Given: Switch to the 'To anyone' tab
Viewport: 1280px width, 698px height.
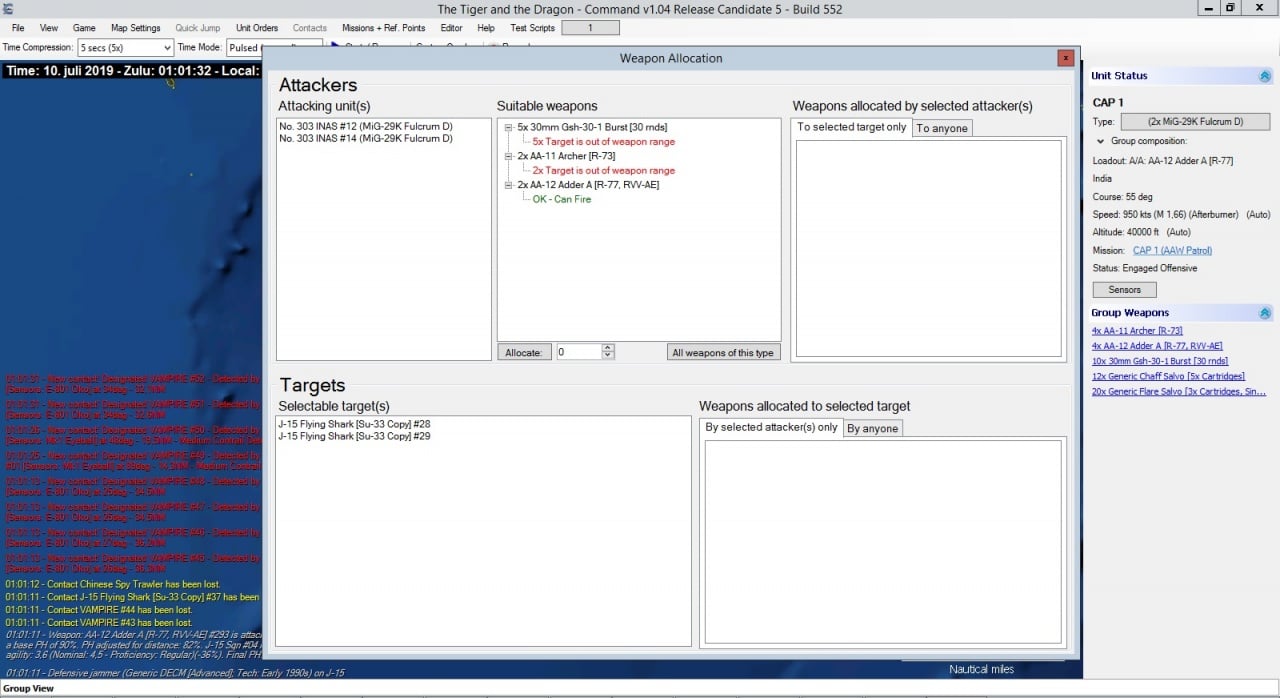Looking at the screenshot, I should tap(942, 128).
